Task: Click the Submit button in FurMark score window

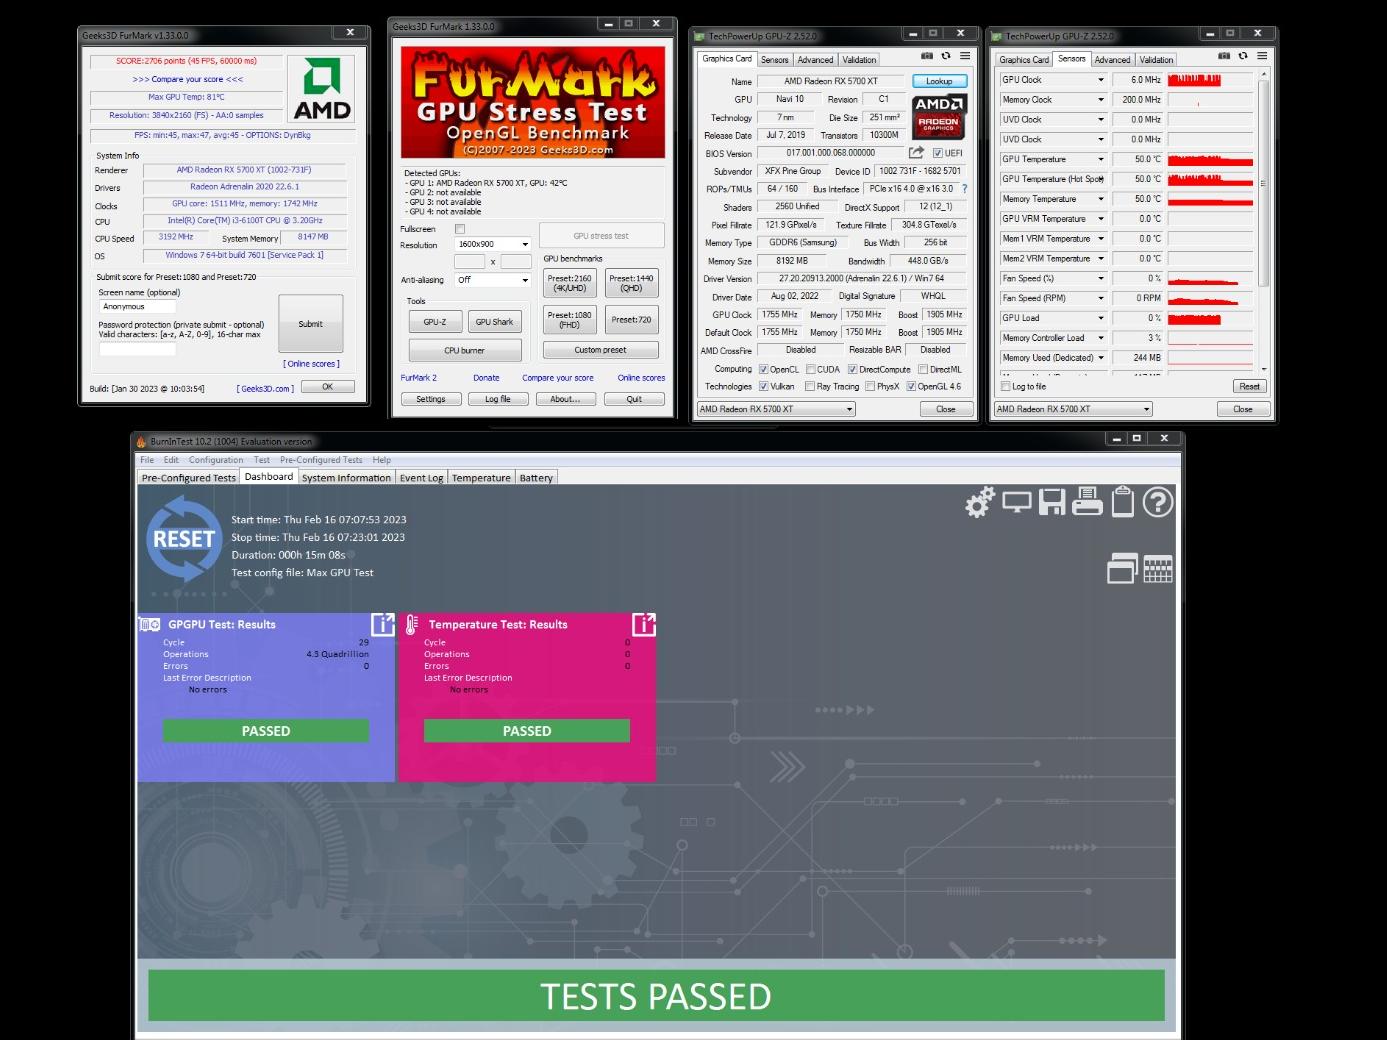Action: (310, 324)
